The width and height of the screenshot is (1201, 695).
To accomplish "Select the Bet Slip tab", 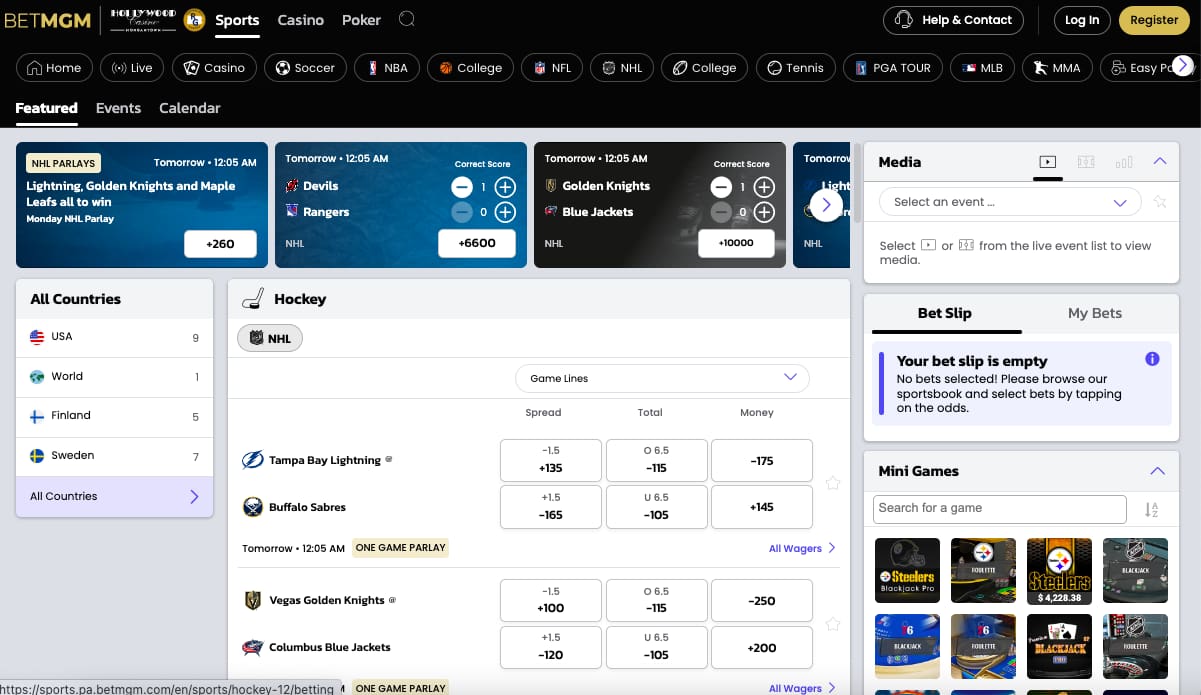I will pos(945,313).
